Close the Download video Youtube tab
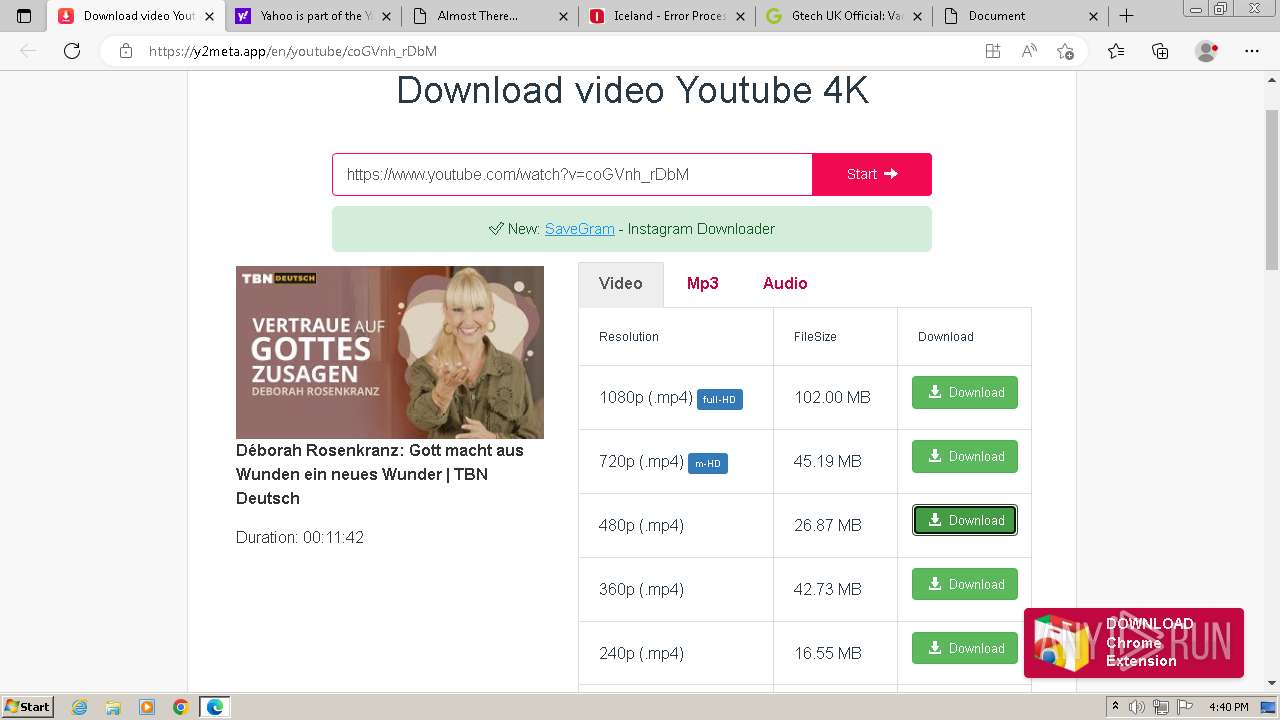The width and height of the screenshot is (1280, 720). tap(209, 16)
